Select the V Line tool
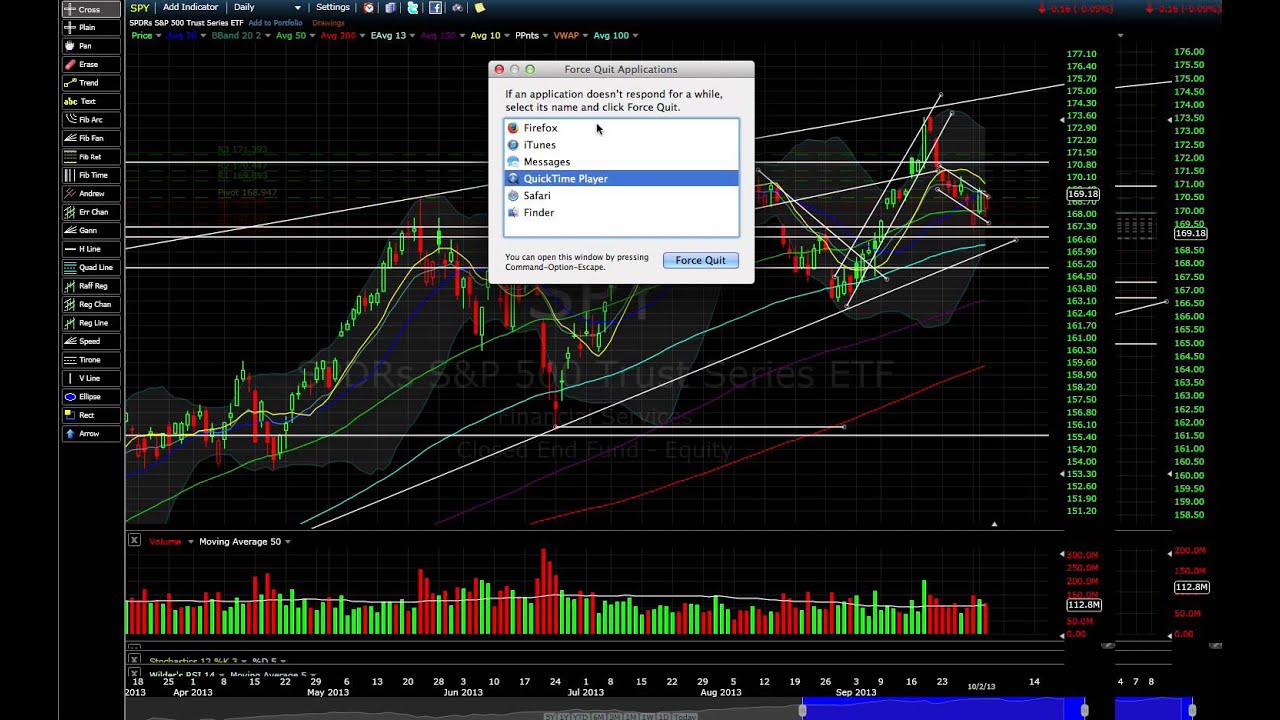 coord(90,378)
